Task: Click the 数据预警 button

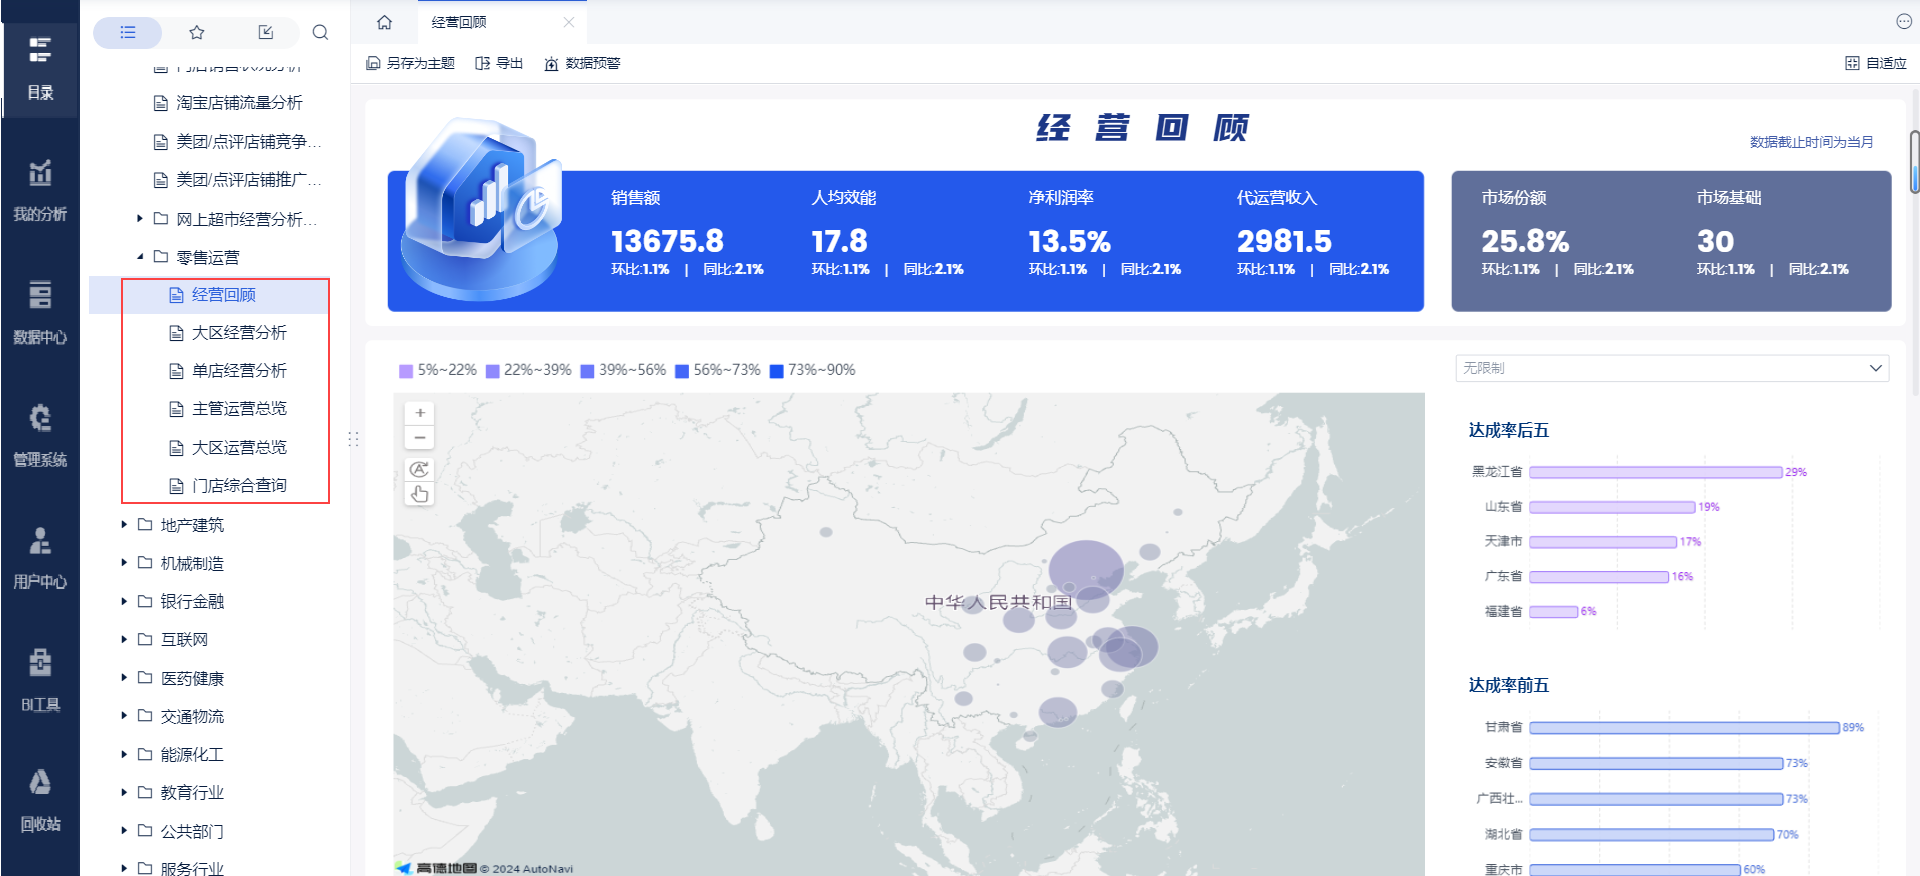Action: pos(583,63)
